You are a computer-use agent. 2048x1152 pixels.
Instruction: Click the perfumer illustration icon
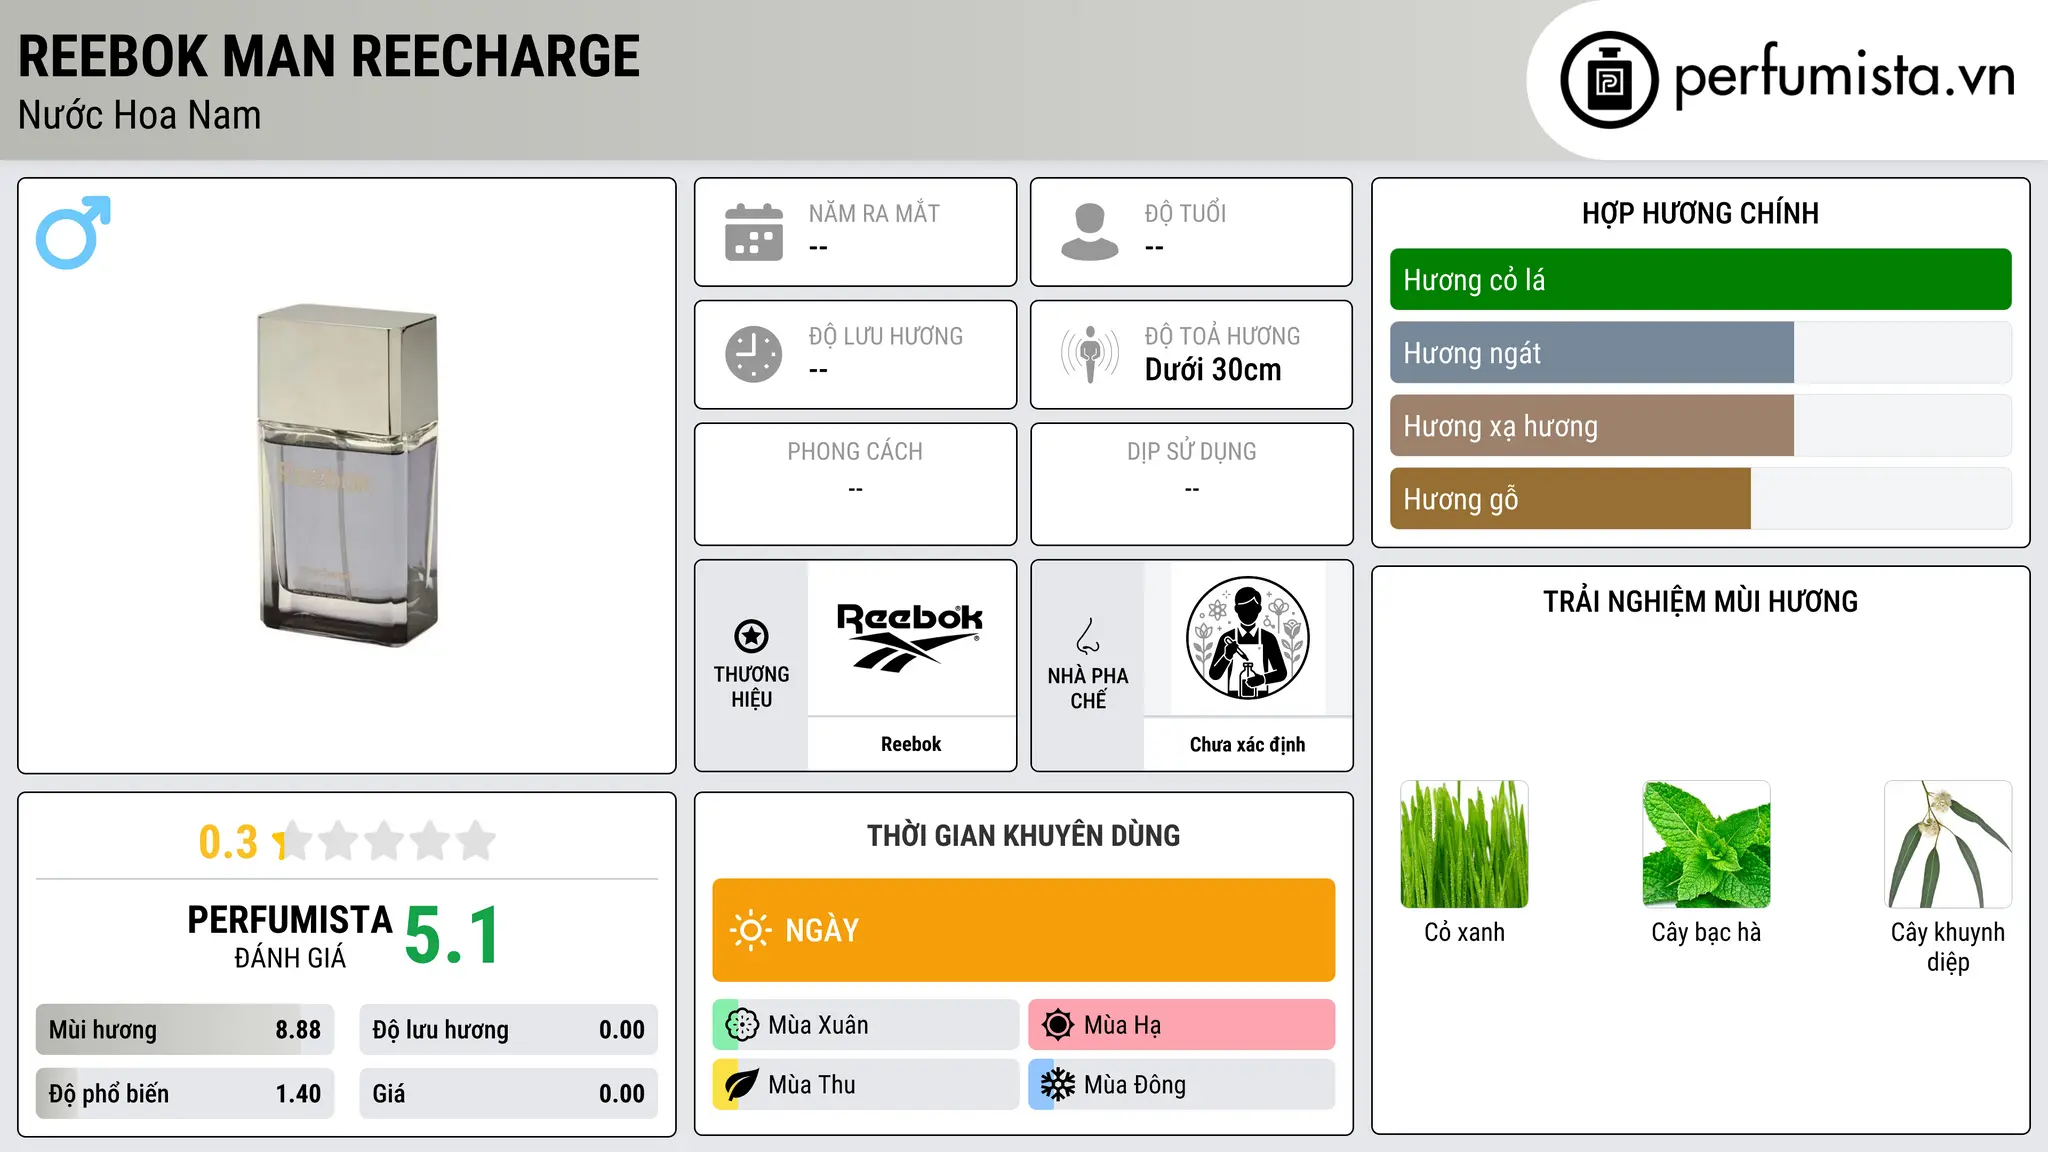pos(1247,638)
